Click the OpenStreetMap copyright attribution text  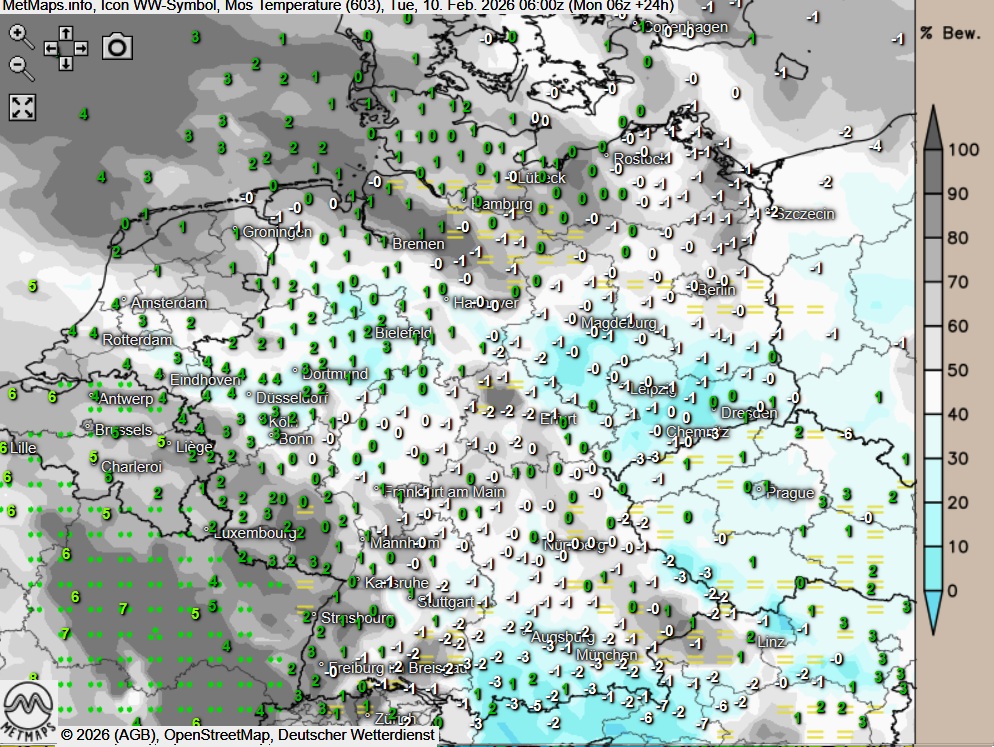pos(247,736)
